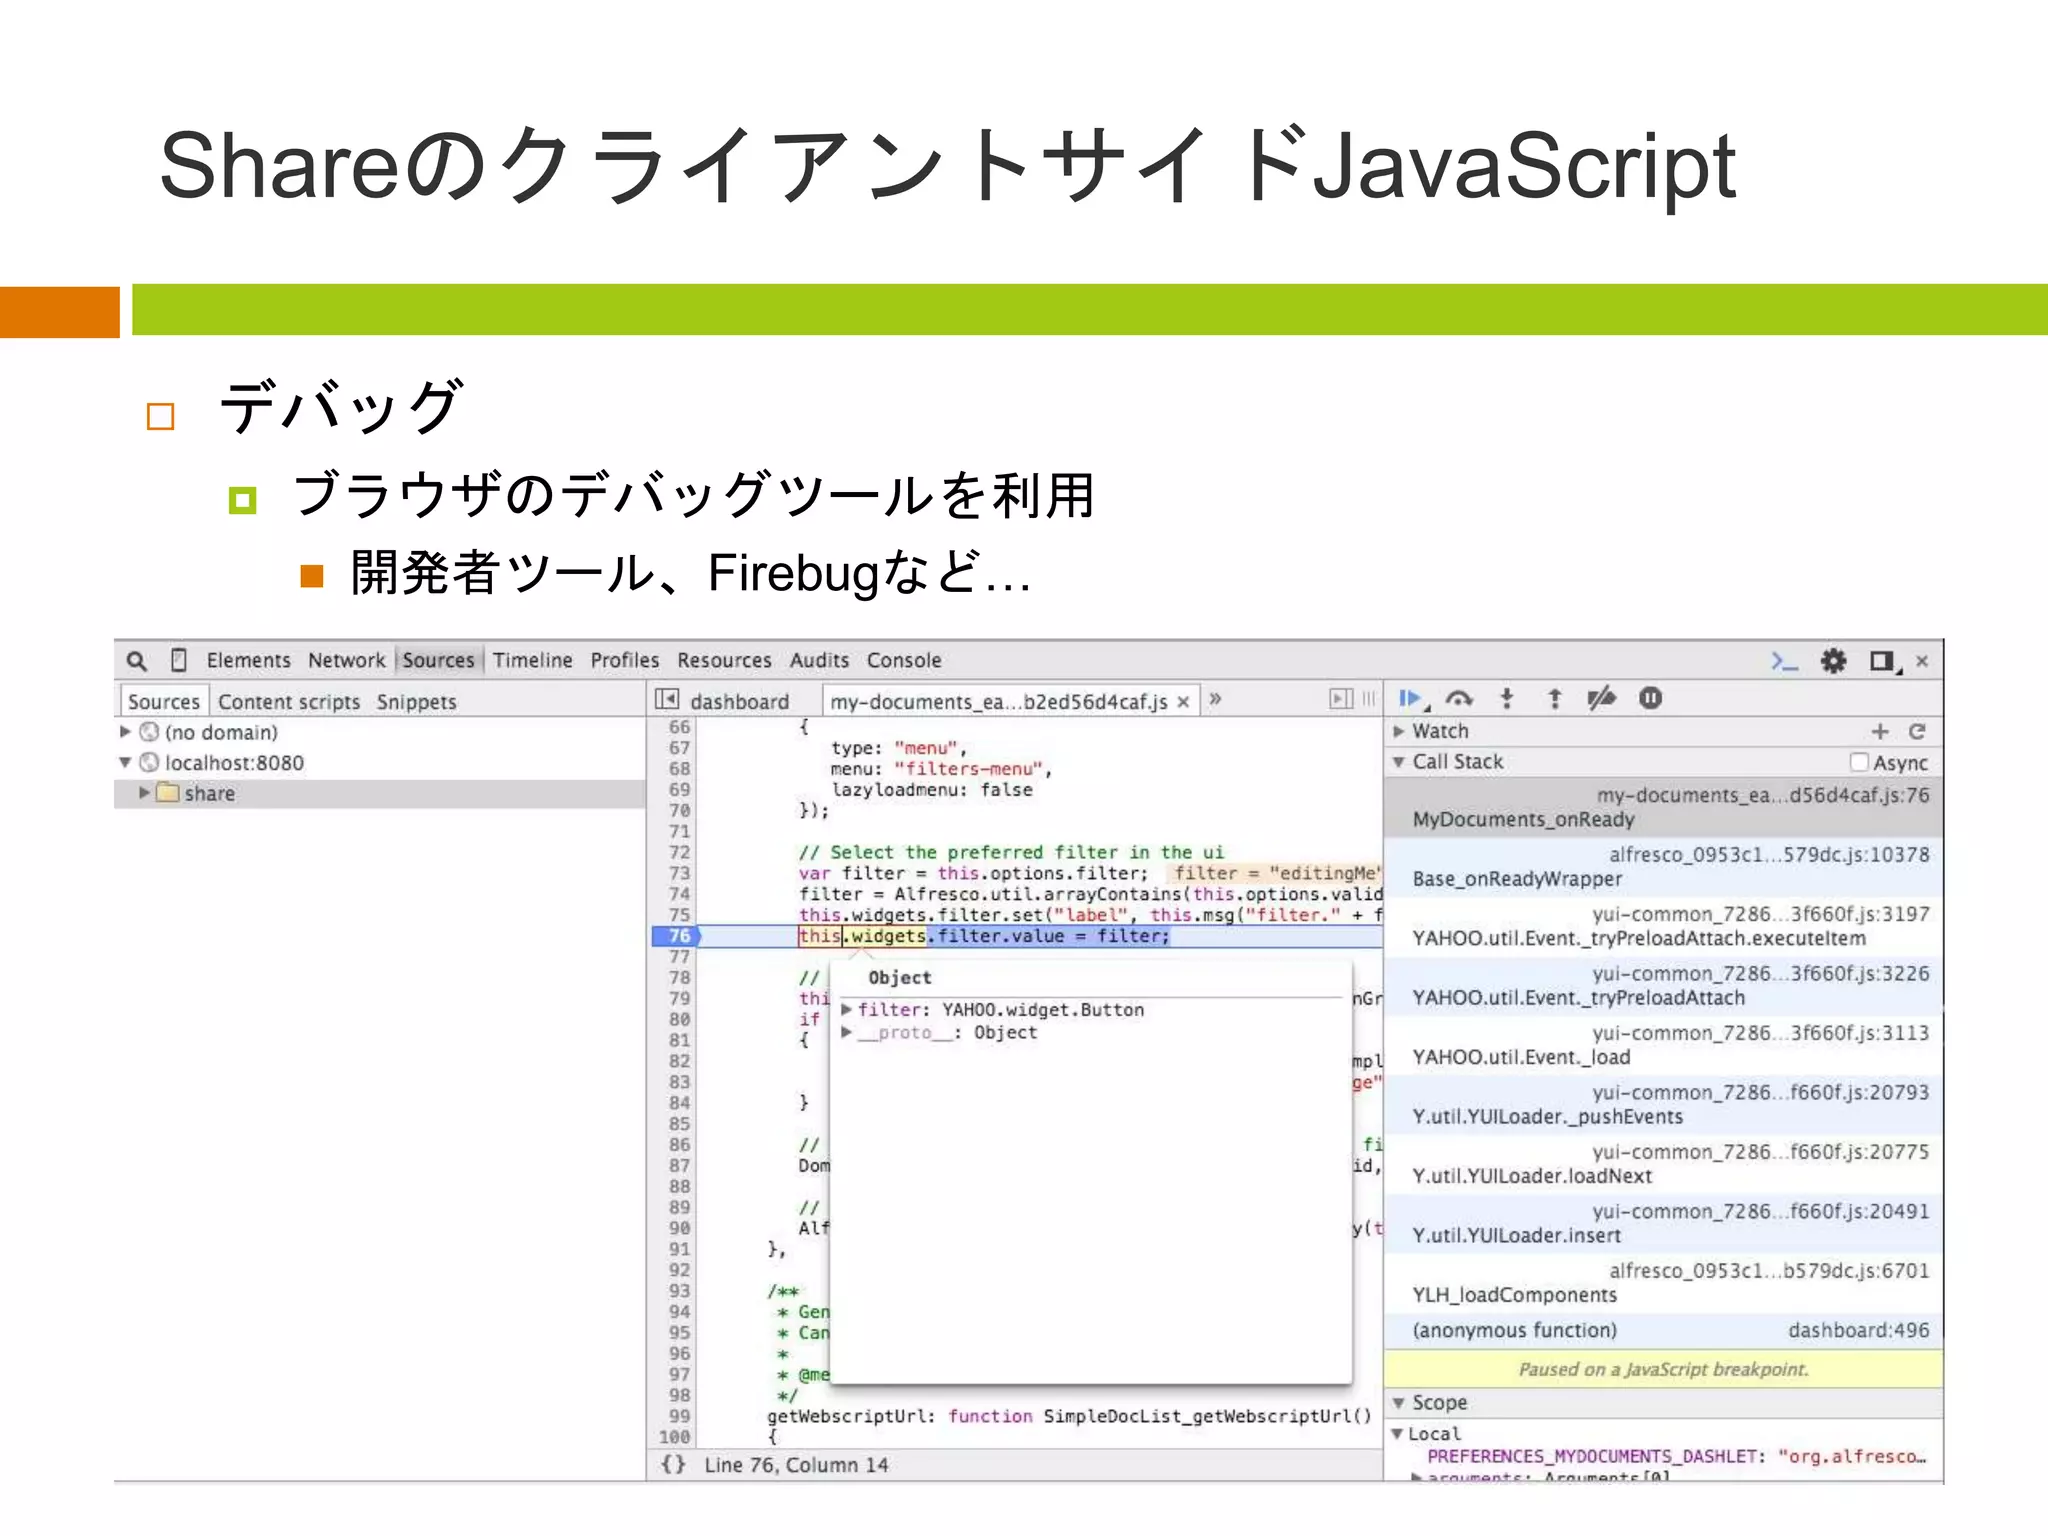
Task: Open the Resources tab
Action: [724, 660]
